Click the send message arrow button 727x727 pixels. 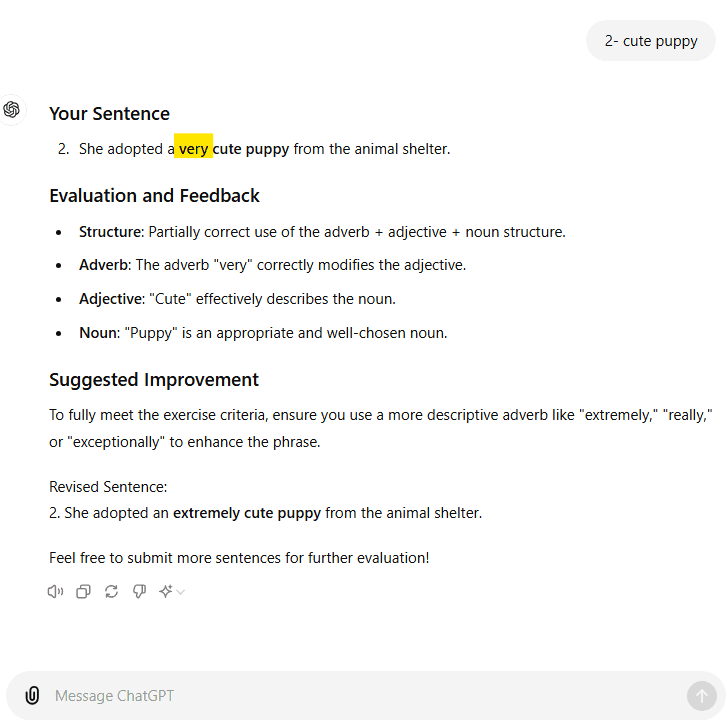tap(701, 695)
